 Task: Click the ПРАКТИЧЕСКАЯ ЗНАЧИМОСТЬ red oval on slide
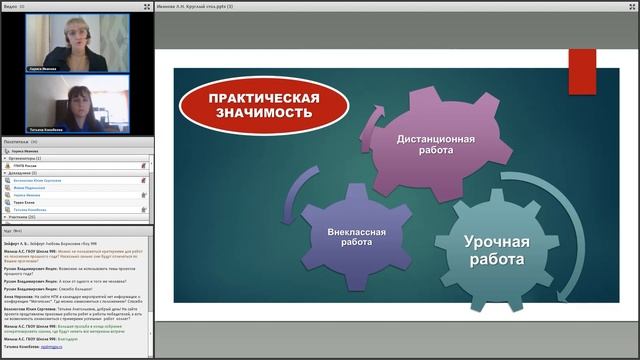click(x=264, y=105)
